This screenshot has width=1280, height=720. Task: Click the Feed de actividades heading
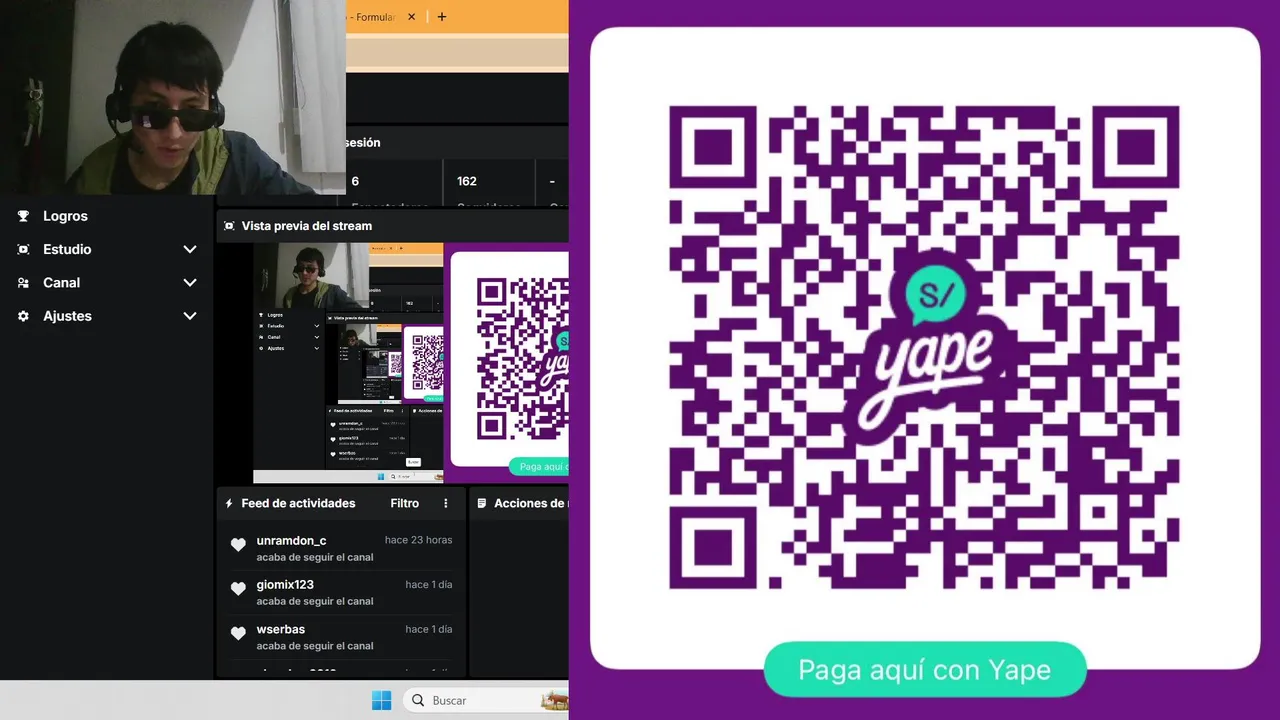click(x=298, y=503)
